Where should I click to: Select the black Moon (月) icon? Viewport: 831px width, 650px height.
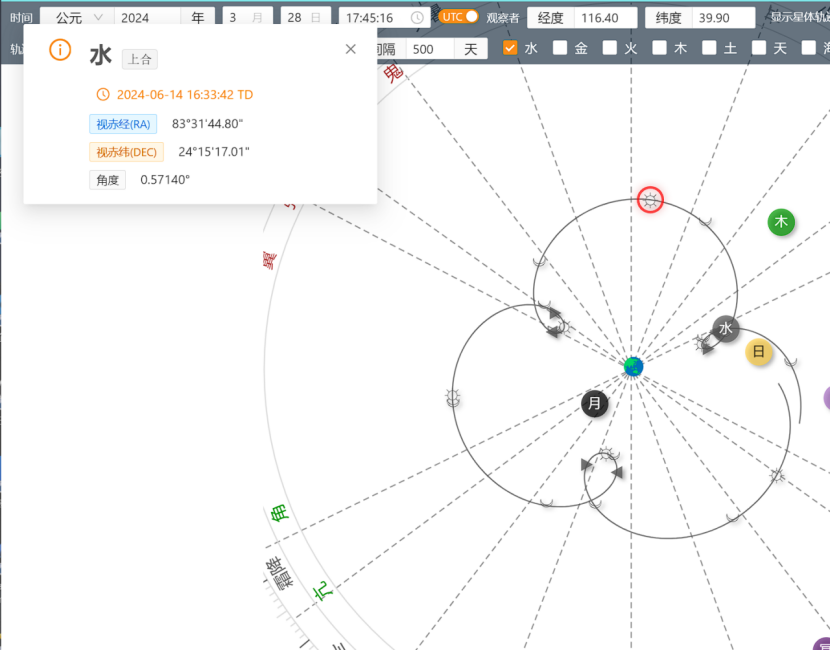coord(595,404)
